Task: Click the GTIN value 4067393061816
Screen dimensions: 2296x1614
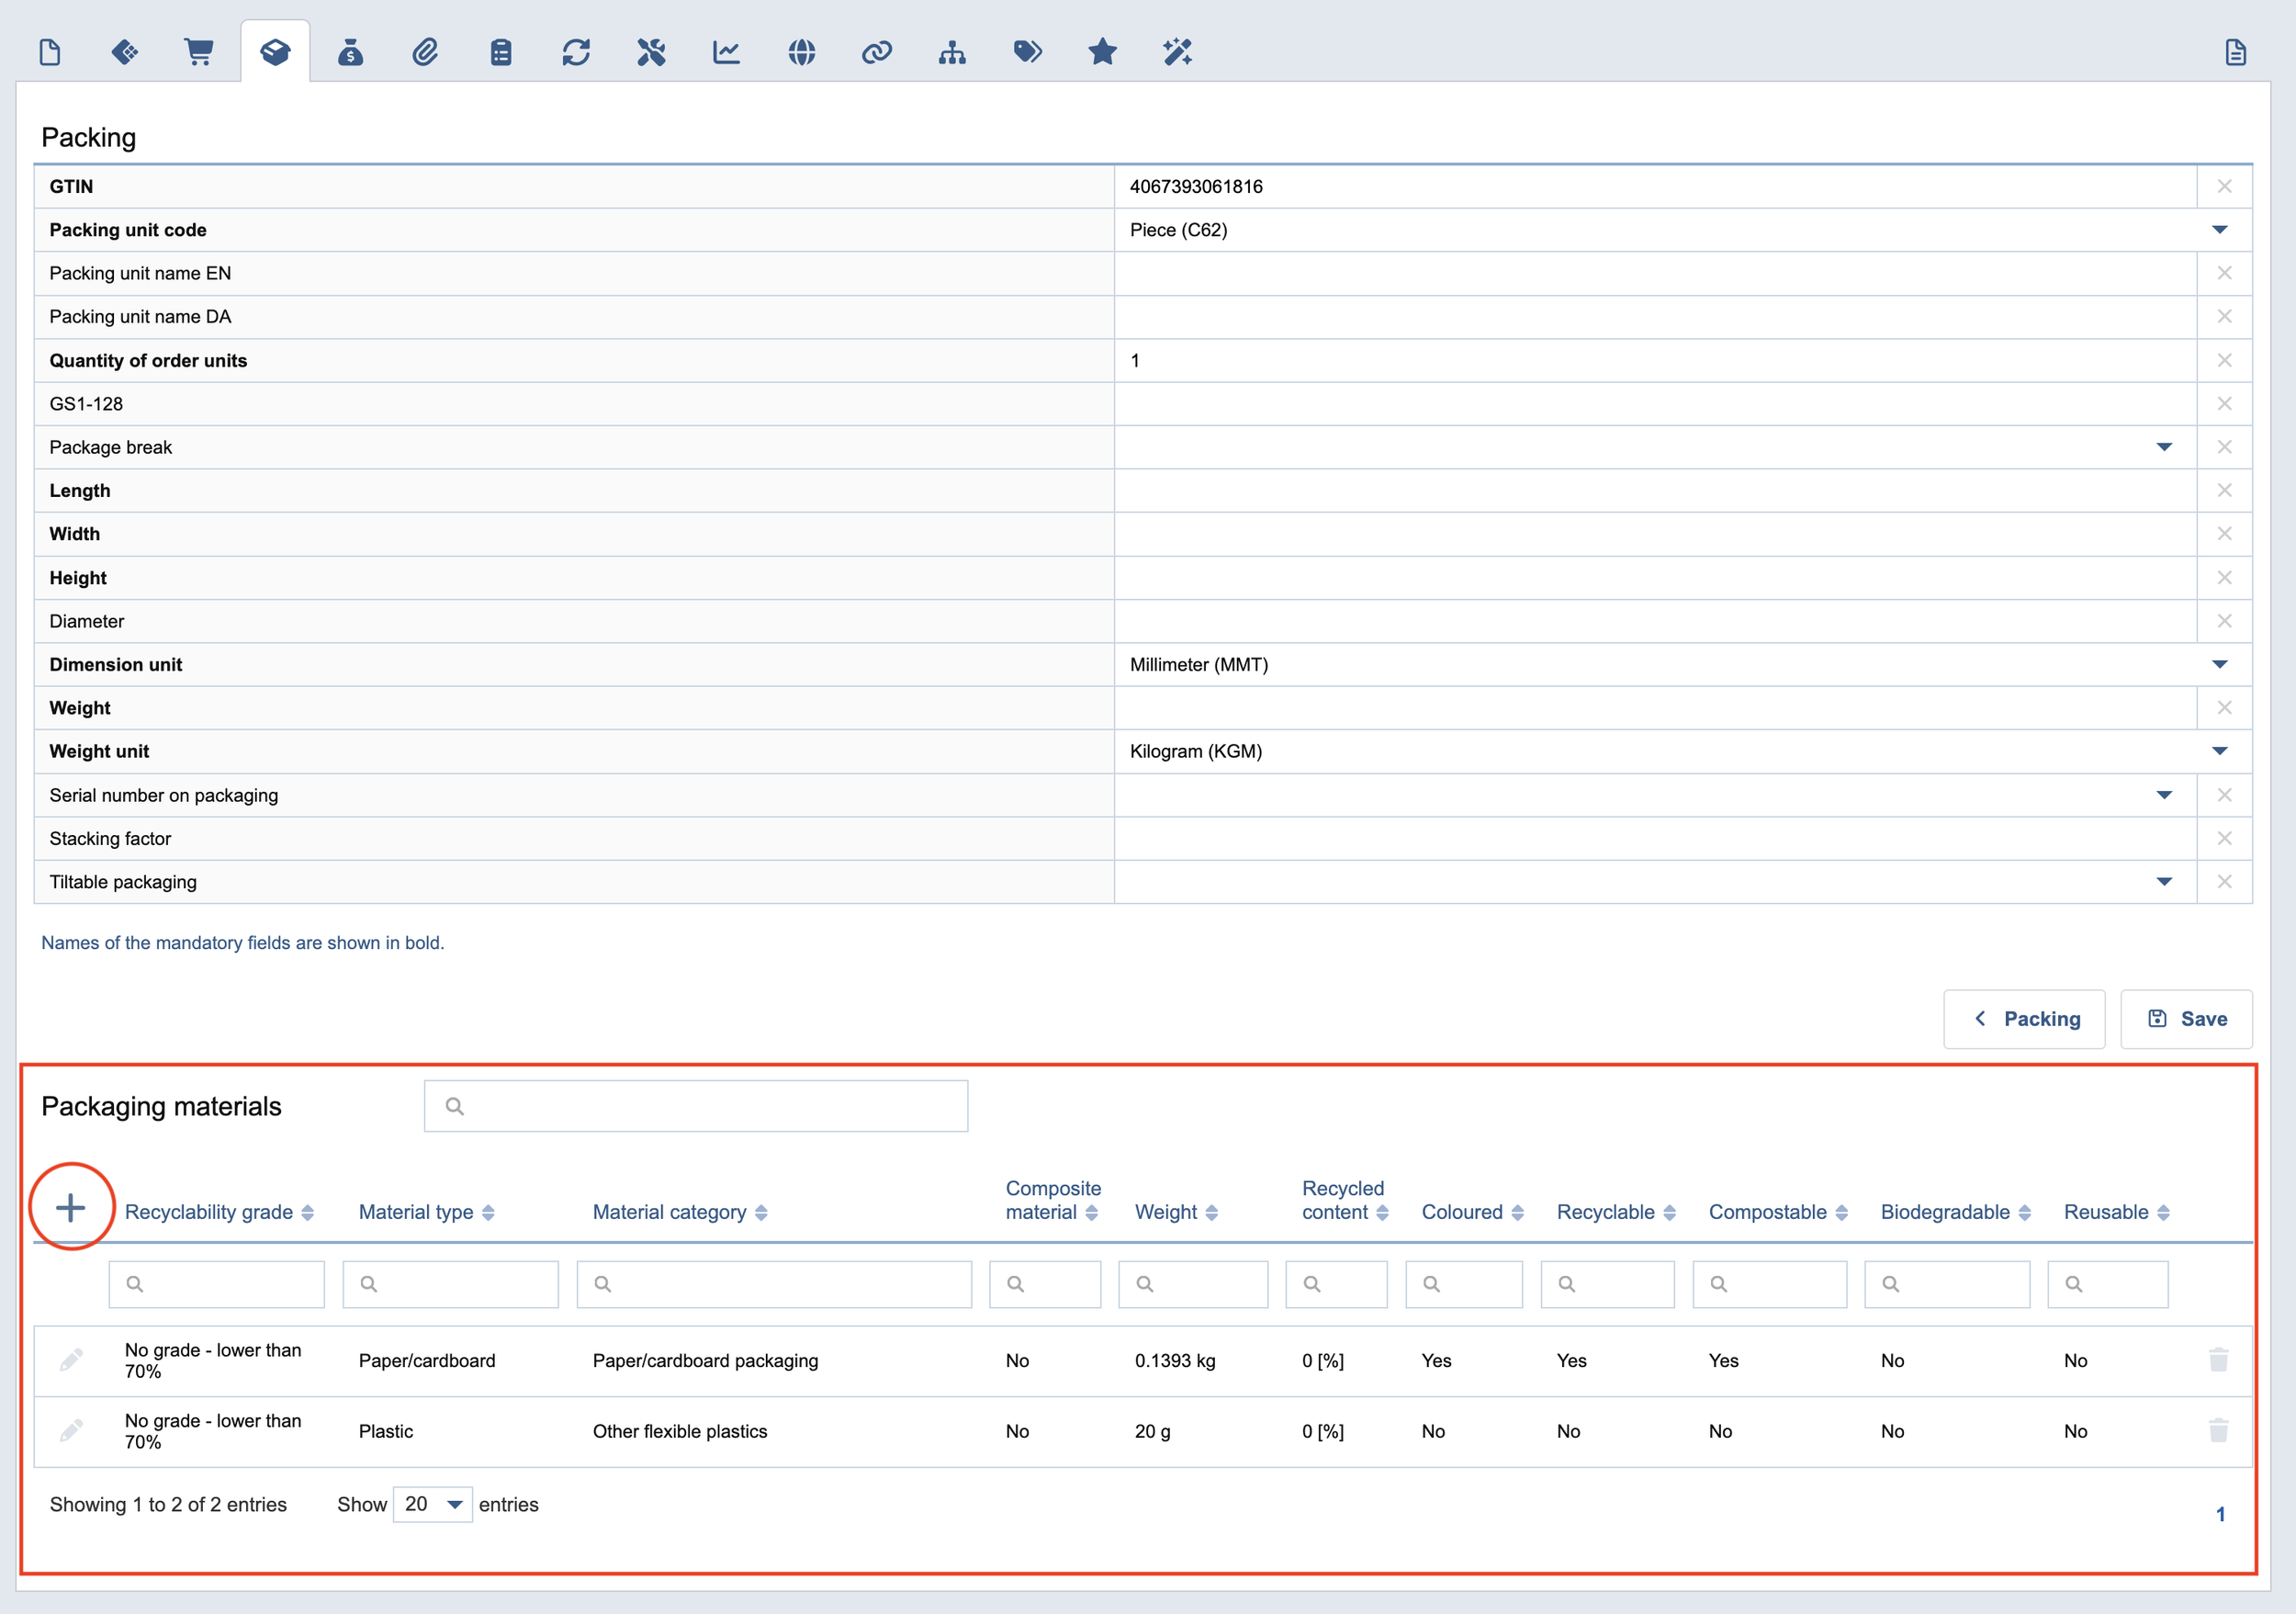Action: pos(1196,186)
